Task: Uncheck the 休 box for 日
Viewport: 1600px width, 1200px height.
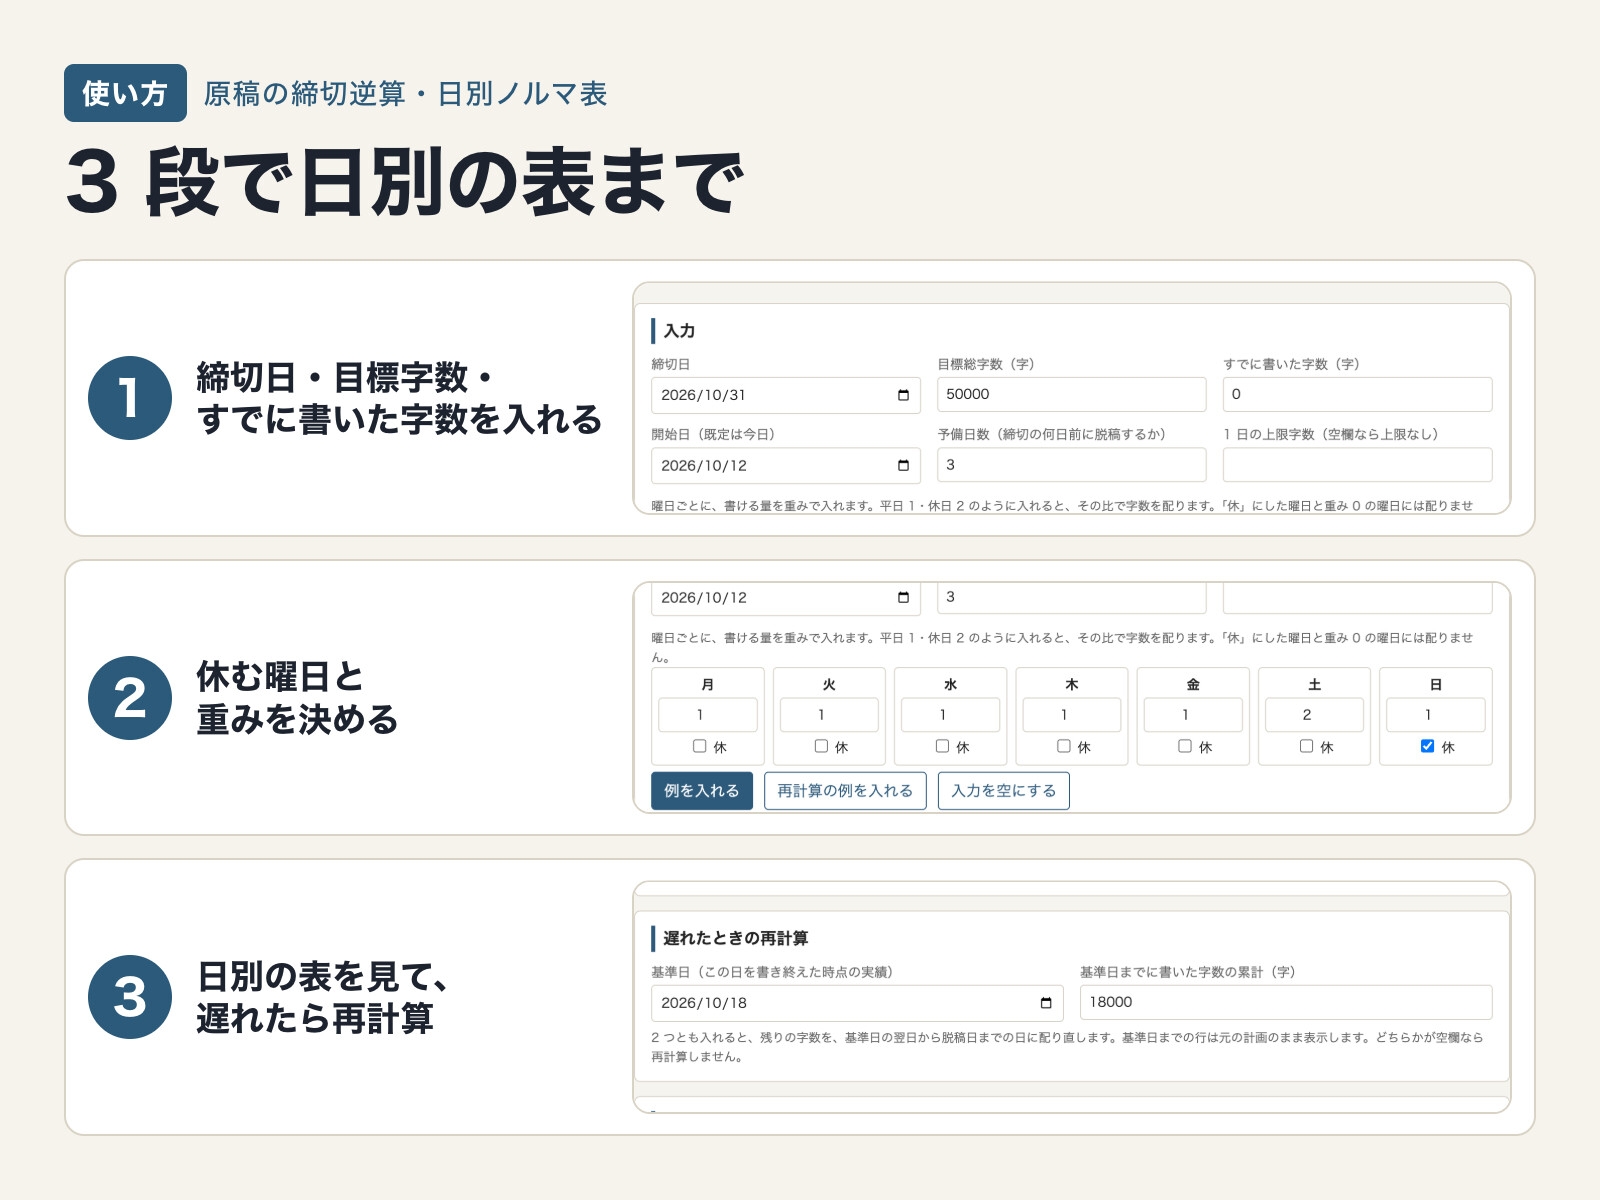Action: [1427, 746]
